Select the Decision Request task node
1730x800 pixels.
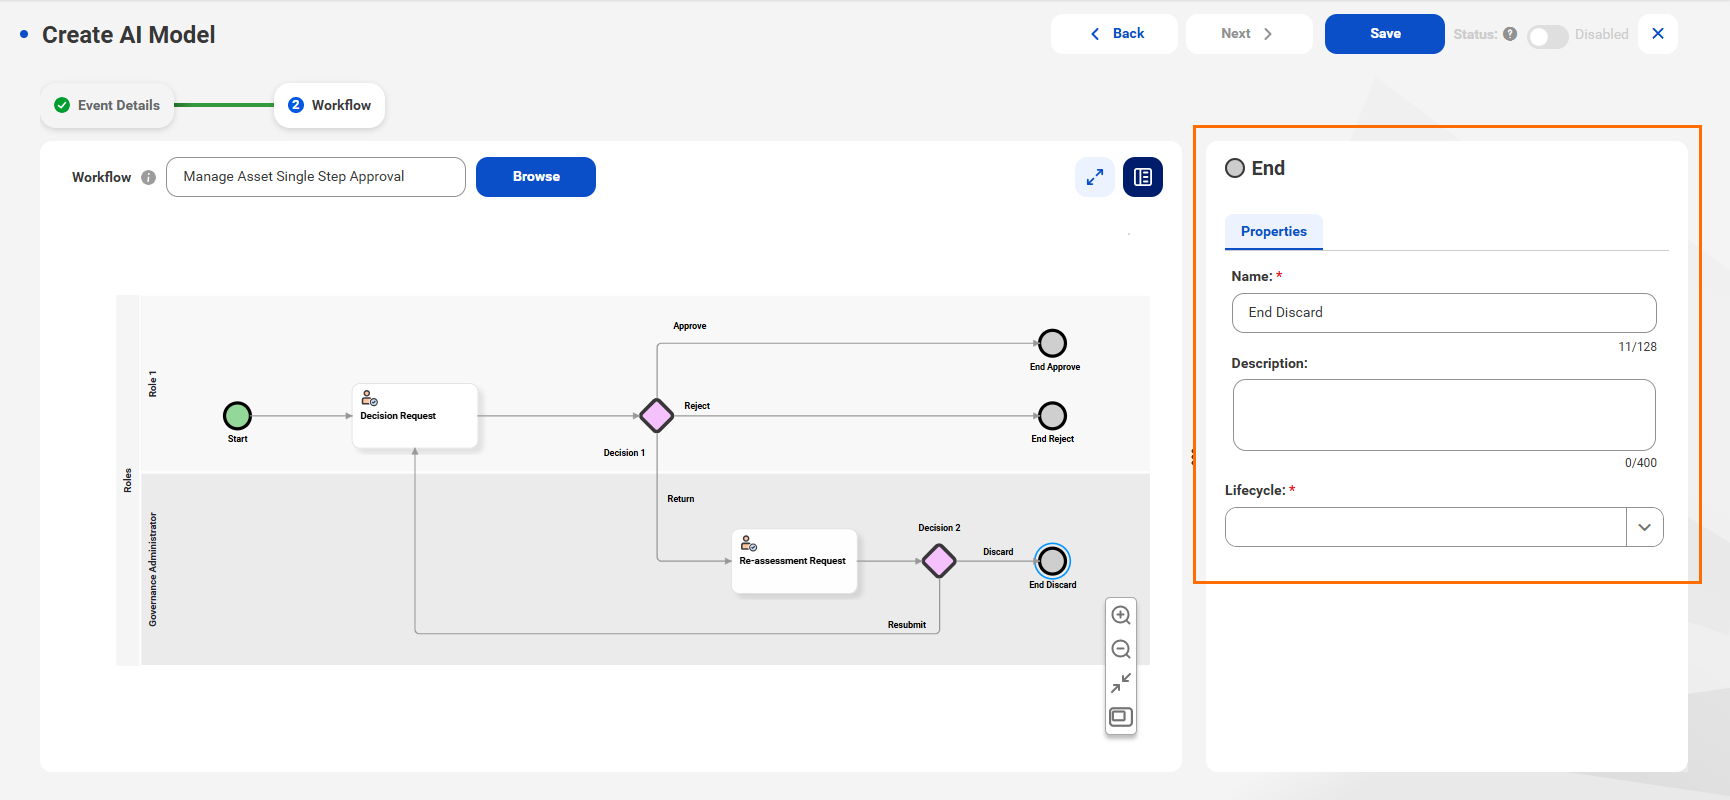click(x=415, y=416)
